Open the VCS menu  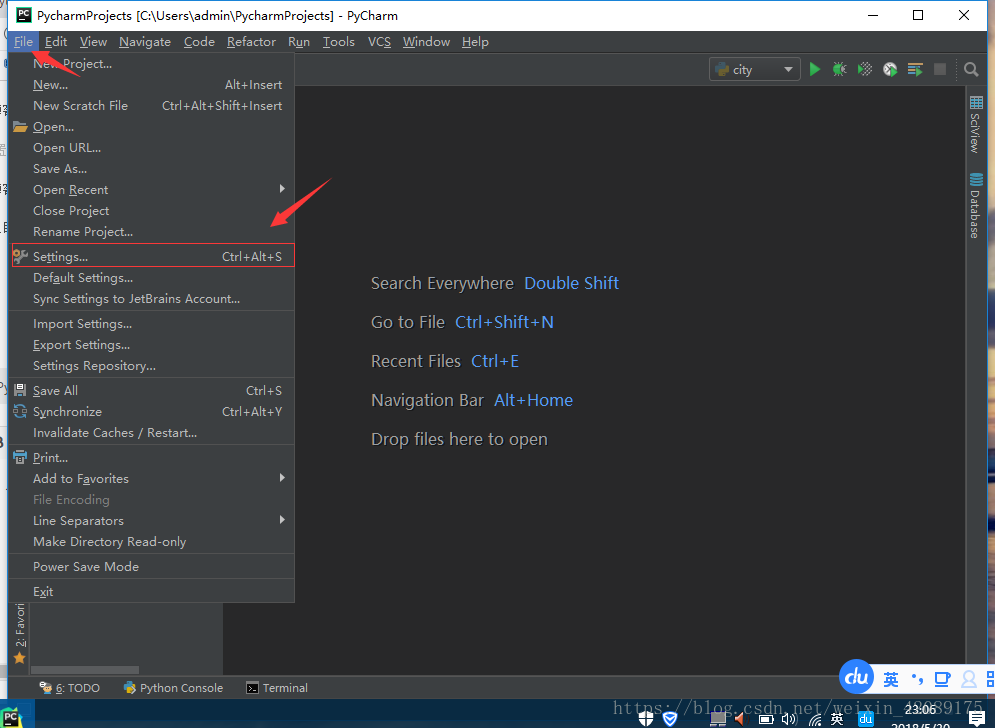pos(379,42)
